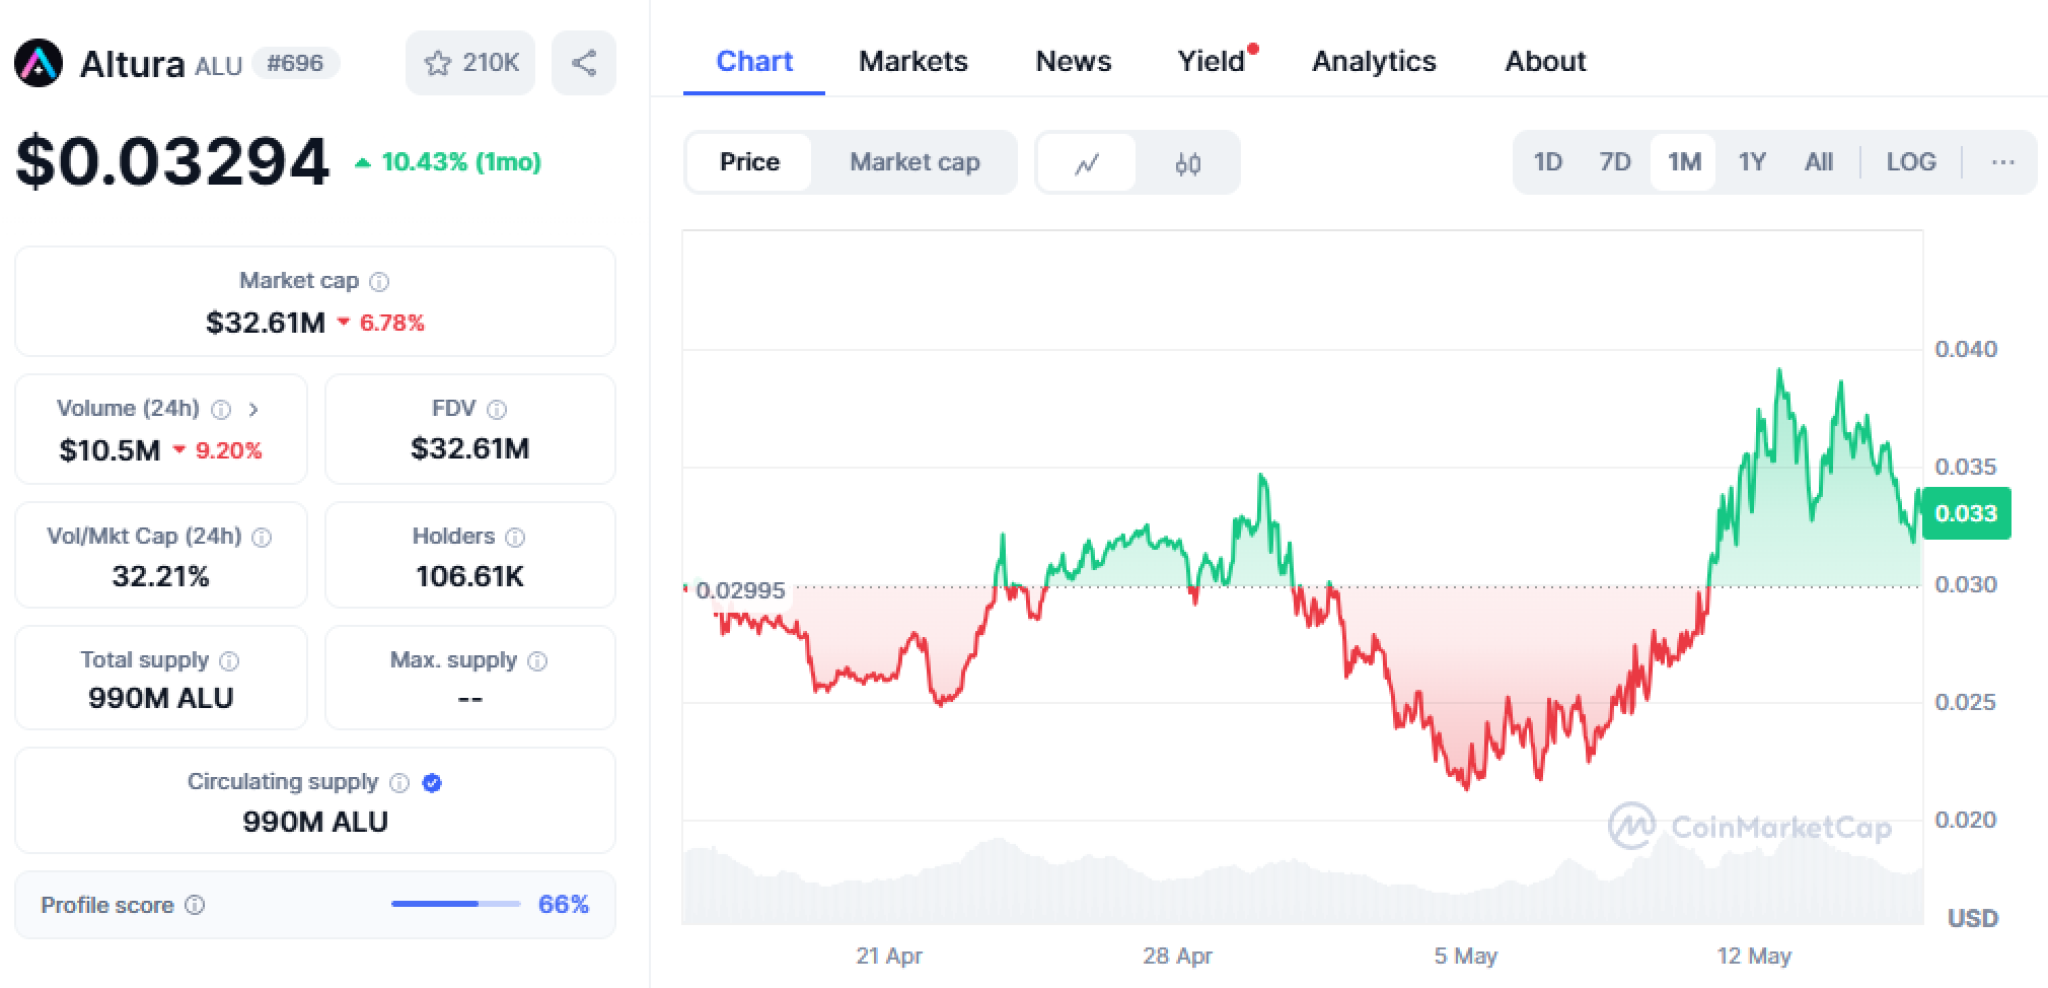Click the Altura logo
Viewport: 2048px width, 988px height.
pyautogui.click(x=37, y=62)
